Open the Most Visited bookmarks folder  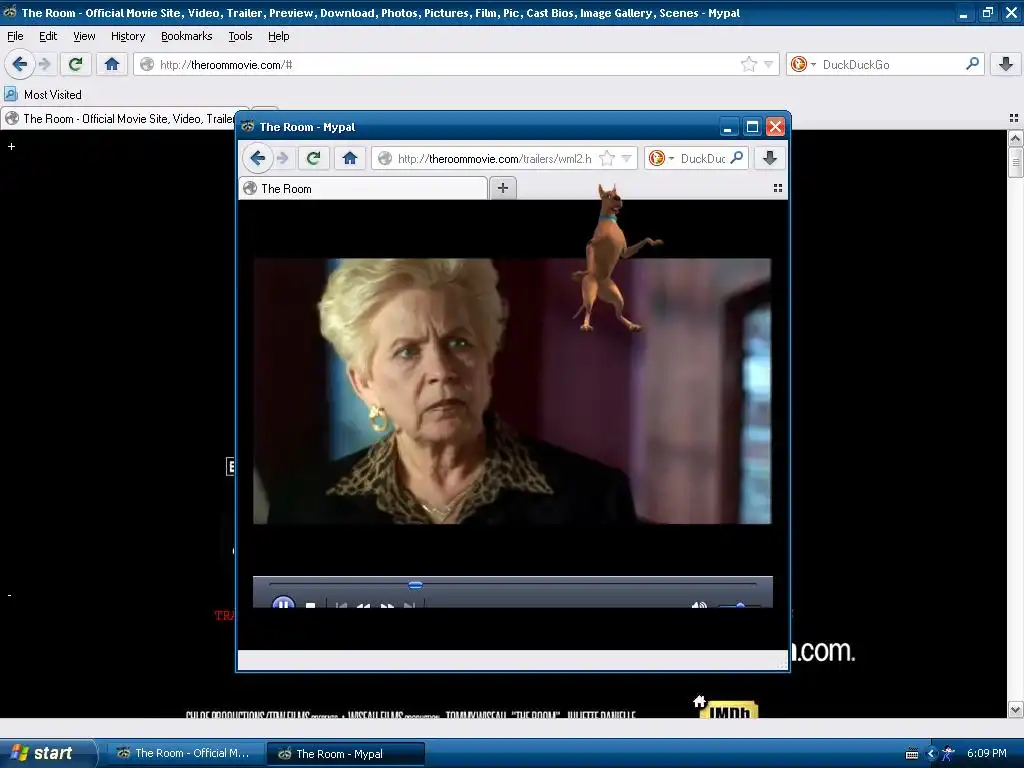(43, 95)
